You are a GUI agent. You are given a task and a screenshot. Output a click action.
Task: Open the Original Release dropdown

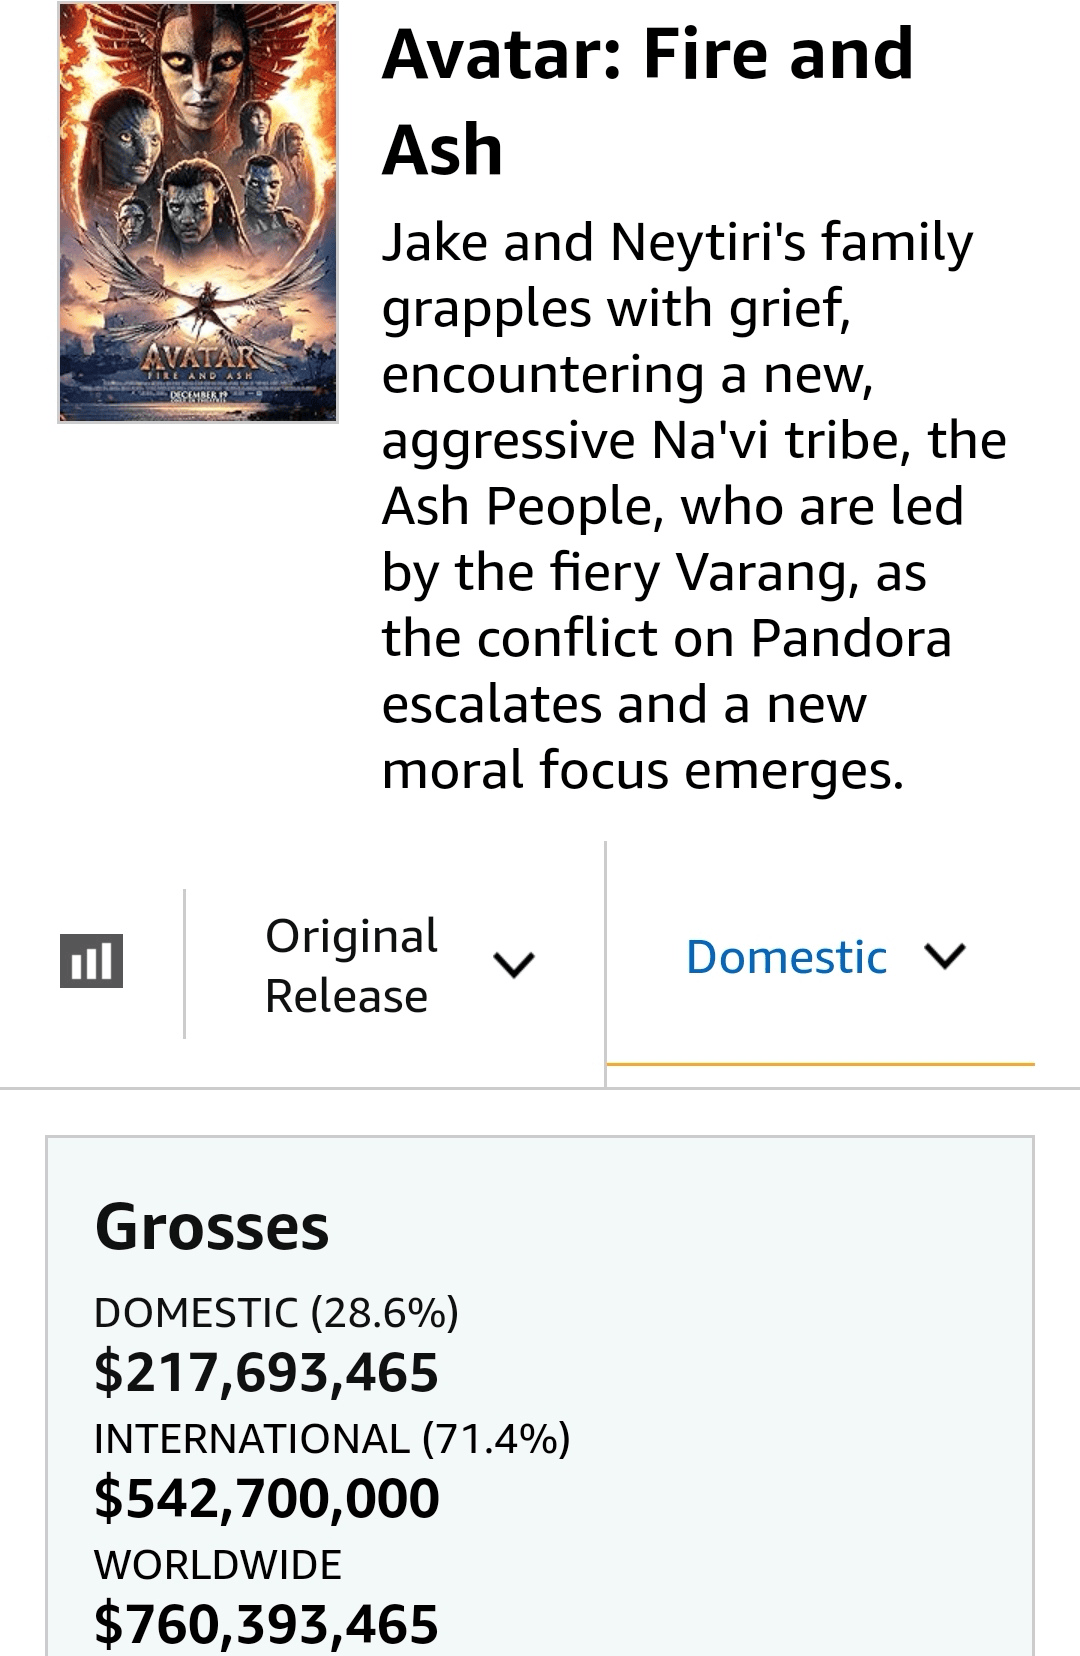click(x=350, y=965)
